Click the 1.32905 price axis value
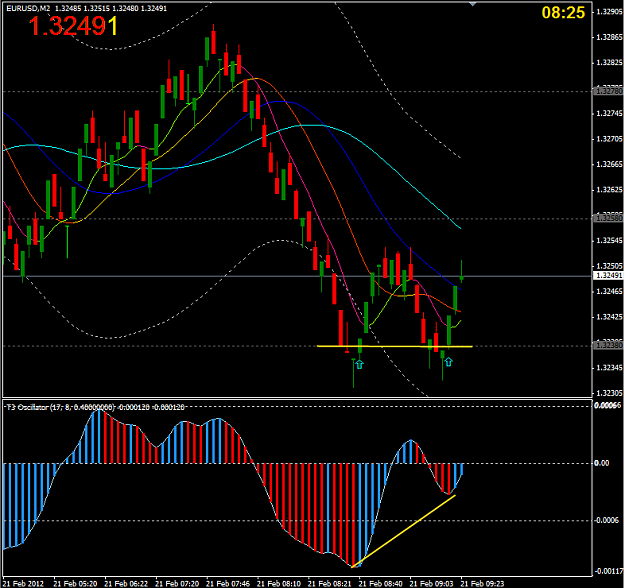The image size is (625, 588). point(609,12)
